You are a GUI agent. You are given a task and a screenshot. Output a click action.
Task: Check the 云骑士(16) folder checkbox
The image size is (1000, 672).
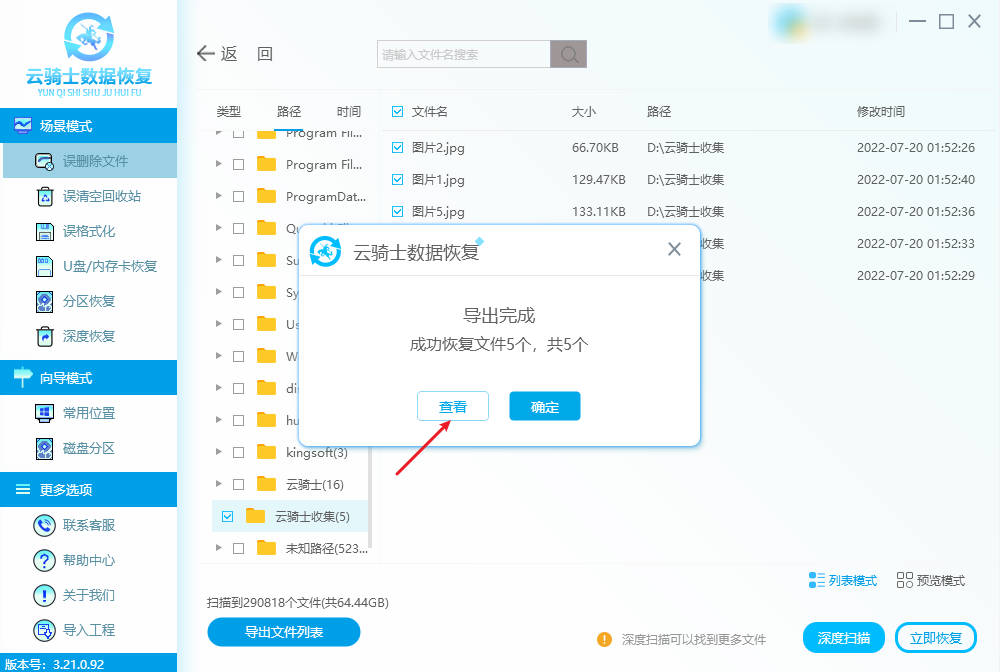[239, 485]
